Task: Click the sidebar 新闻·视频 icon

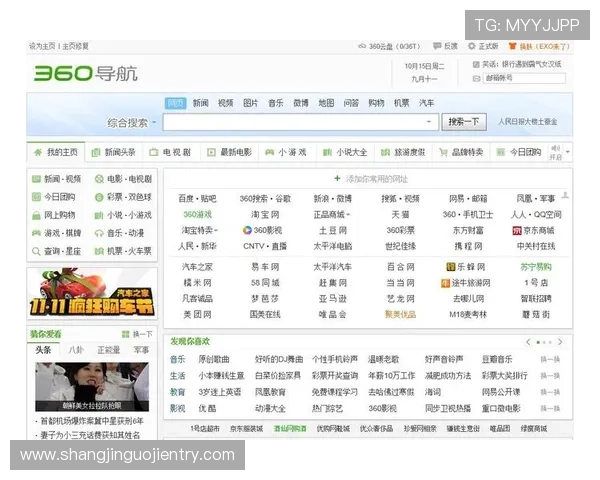Action: (36, 179)
